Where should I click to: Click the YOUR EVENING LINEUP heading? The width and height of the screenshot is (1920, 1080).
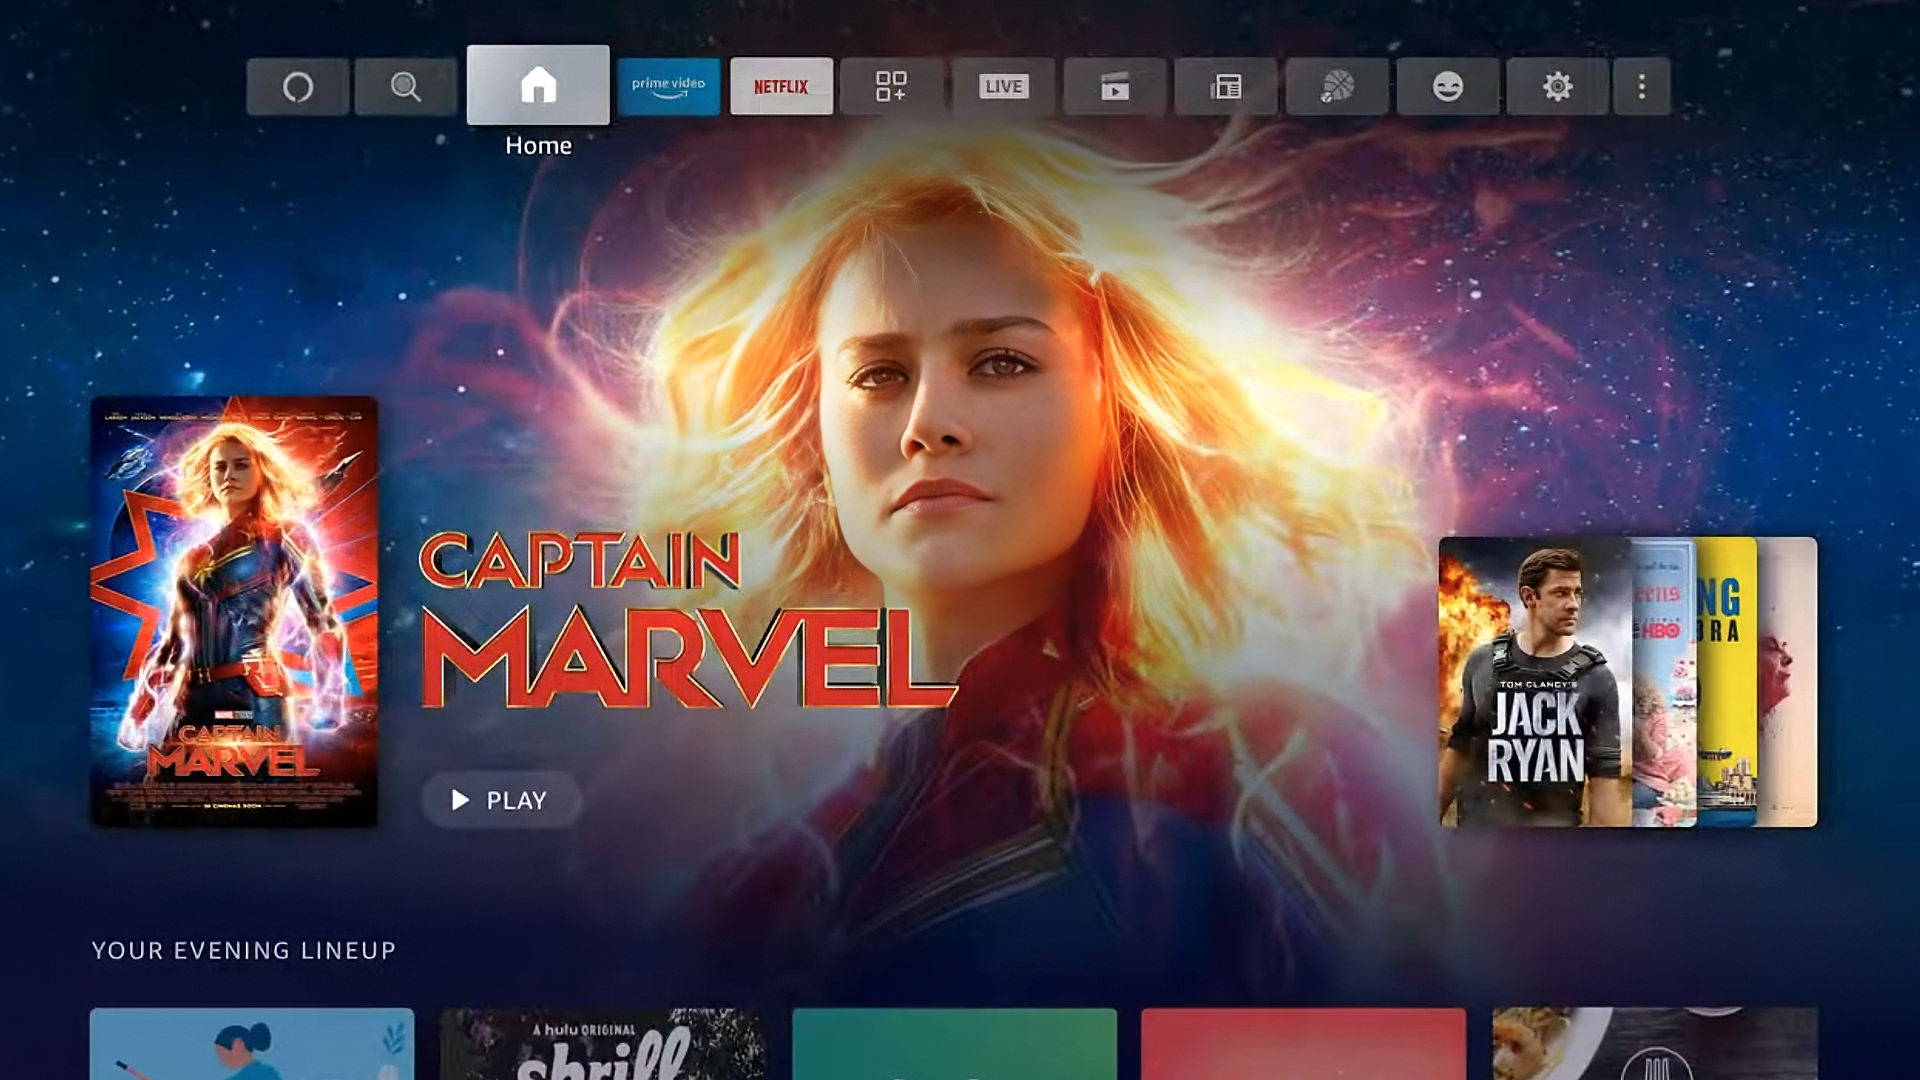click(x=244, y=950)
